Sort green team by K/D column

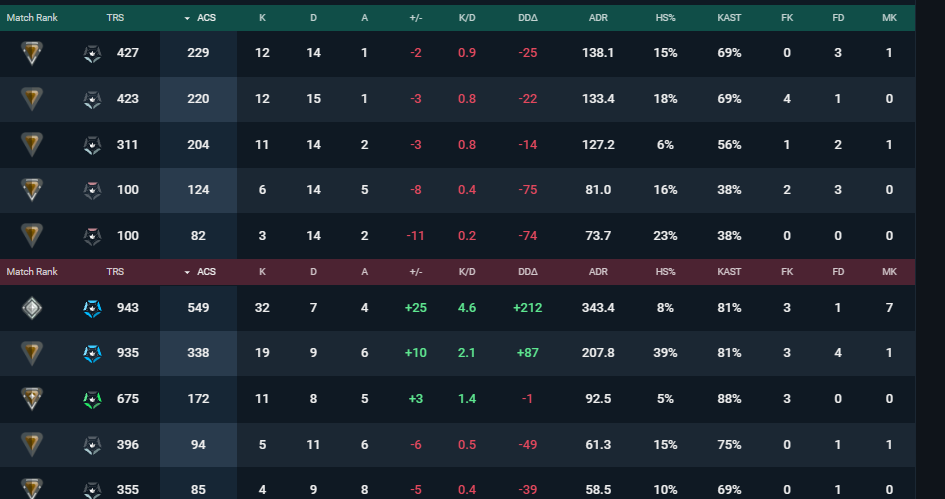tap(467, 18)
